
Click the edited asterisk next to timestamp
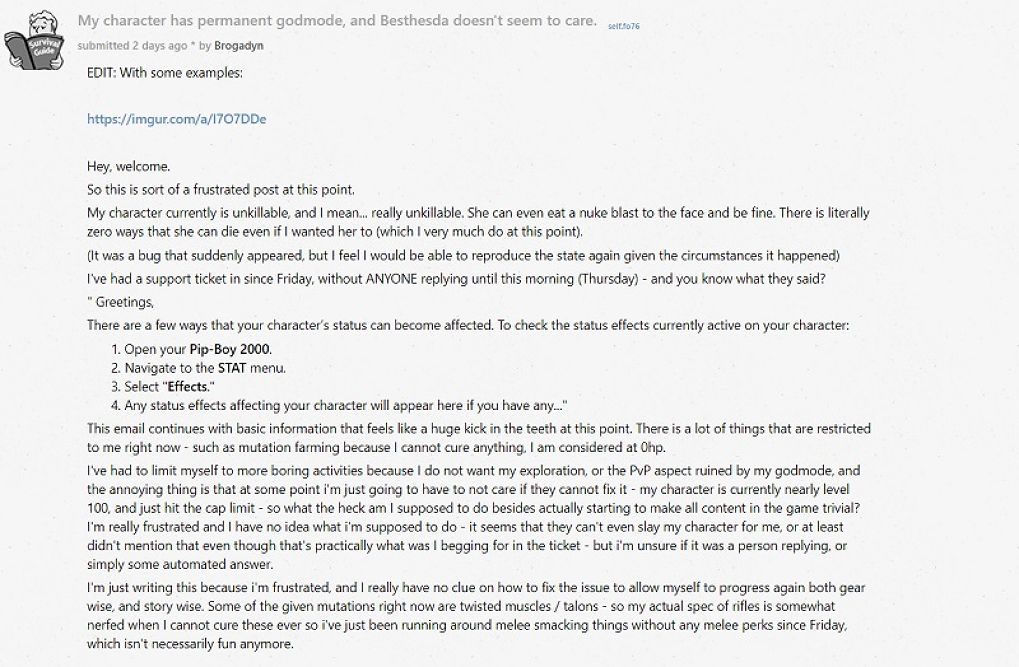tap(193, 45)
